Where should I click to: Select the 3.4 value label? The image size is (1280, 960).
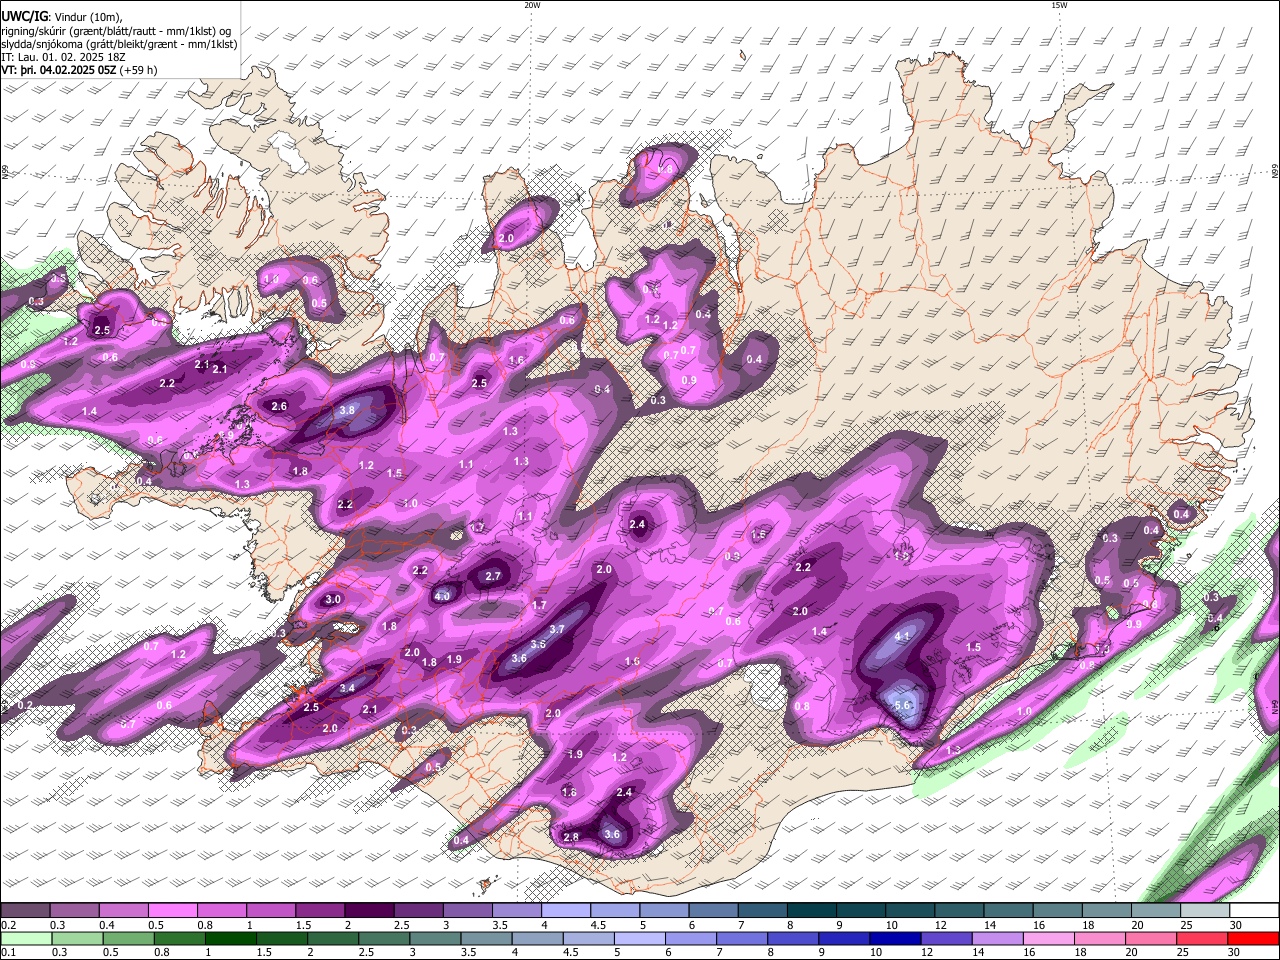pos(347,688)
